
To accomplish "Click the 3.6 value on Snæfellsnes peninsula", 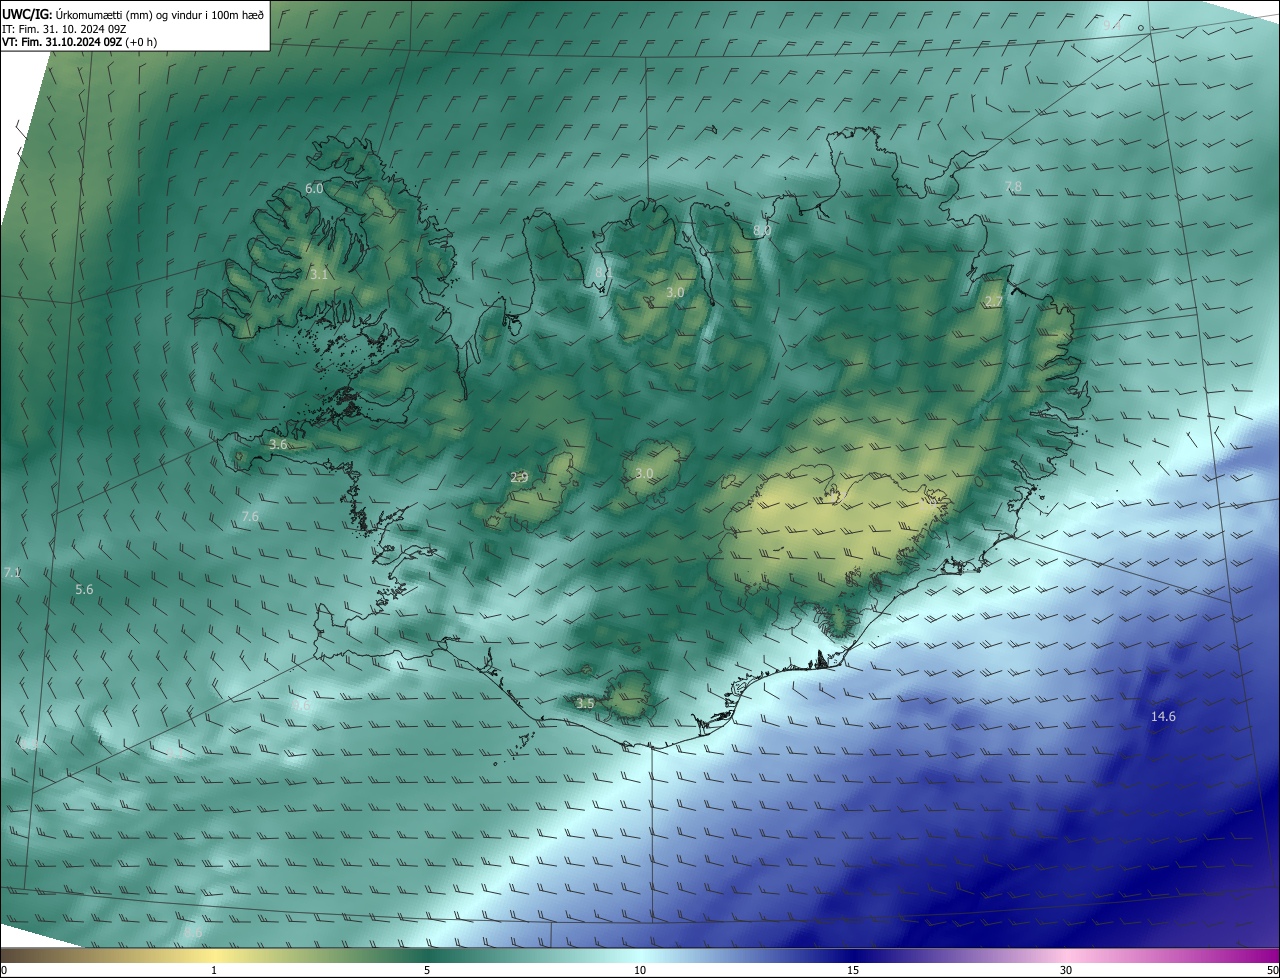I will (279, 444).
